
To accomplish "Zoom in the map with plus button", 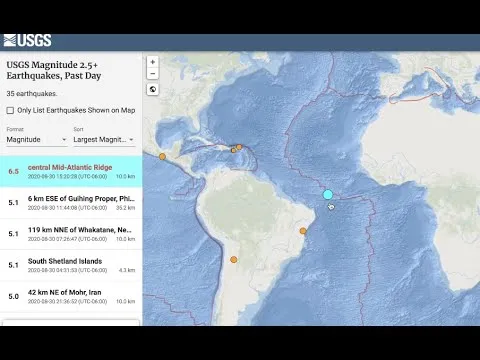I will [x=153, y=62].
